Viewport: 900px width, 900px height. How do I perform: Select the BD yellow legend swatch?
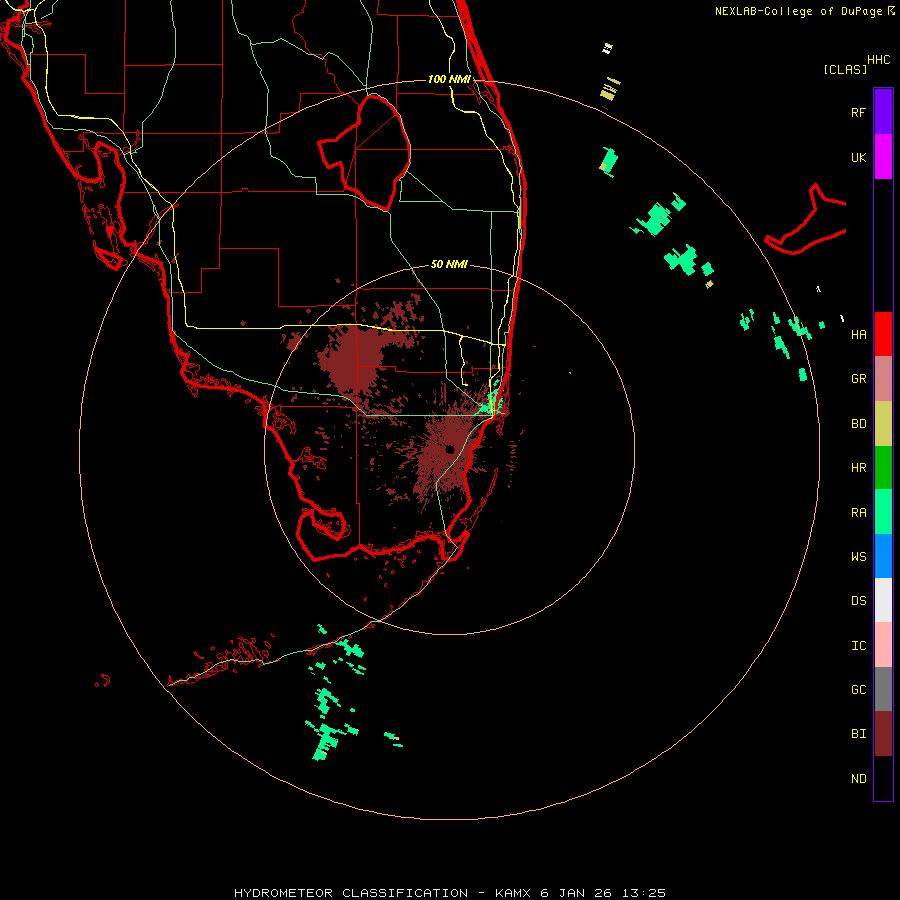pyautogui.click(x=883, y=424)
